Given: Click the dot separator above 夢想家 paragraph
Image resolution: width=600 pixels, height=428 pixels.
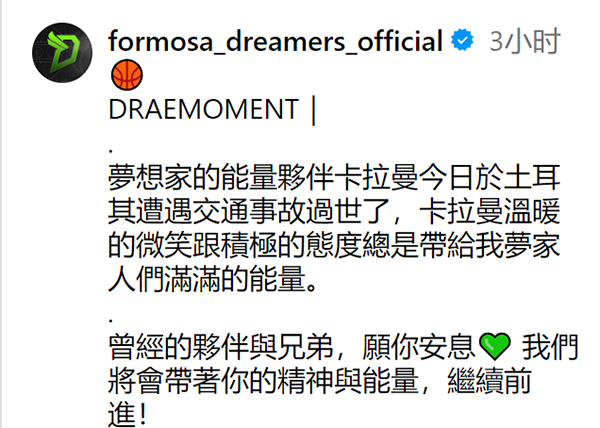Looking at the screenshot, I should tap(111, 151).
